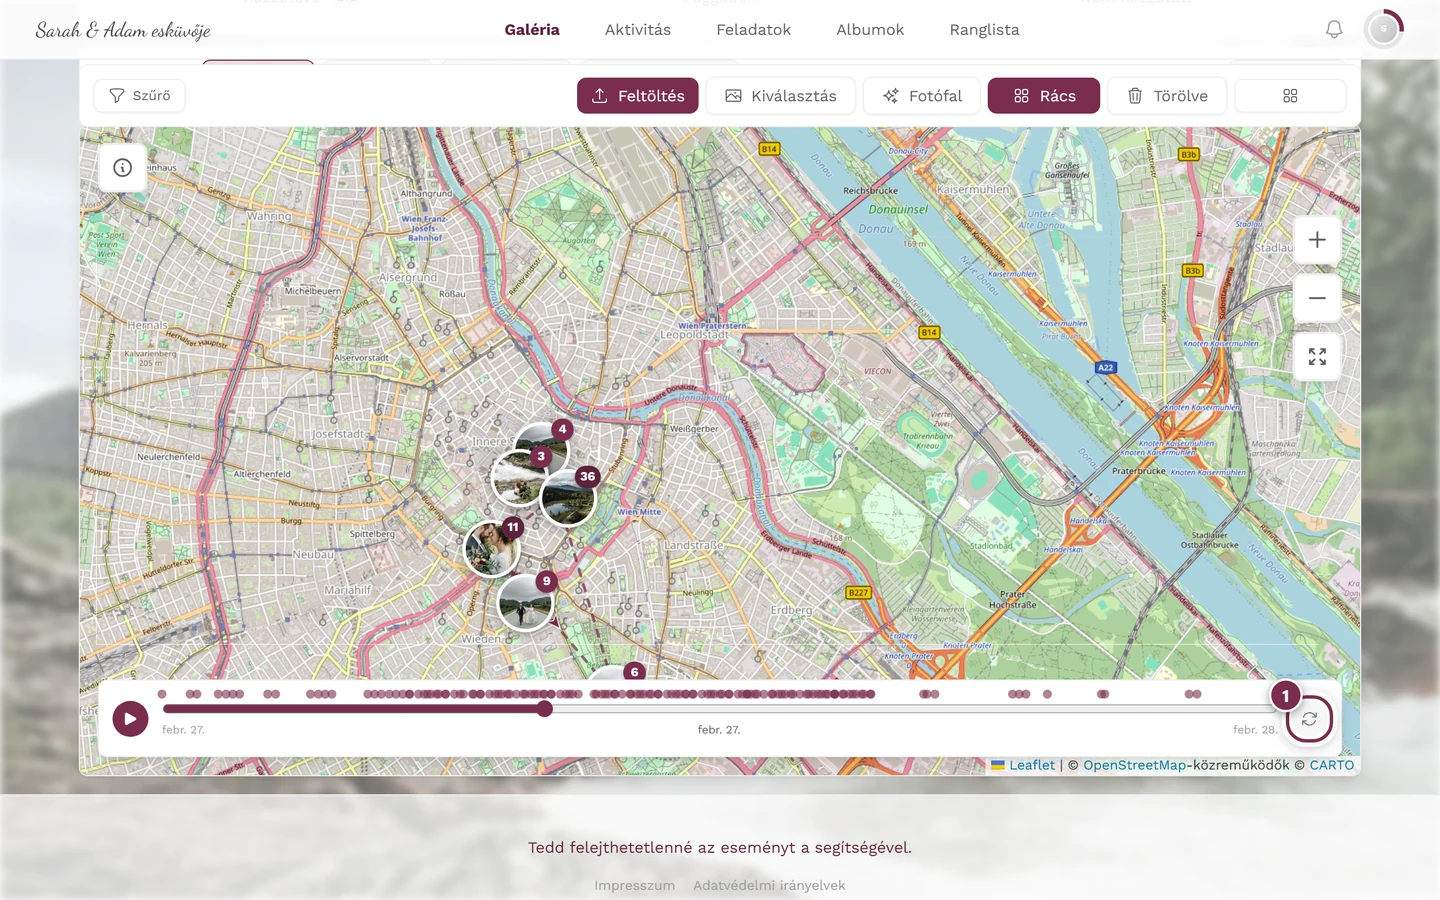
Task: Play the timeline animation
Action: 130,718
